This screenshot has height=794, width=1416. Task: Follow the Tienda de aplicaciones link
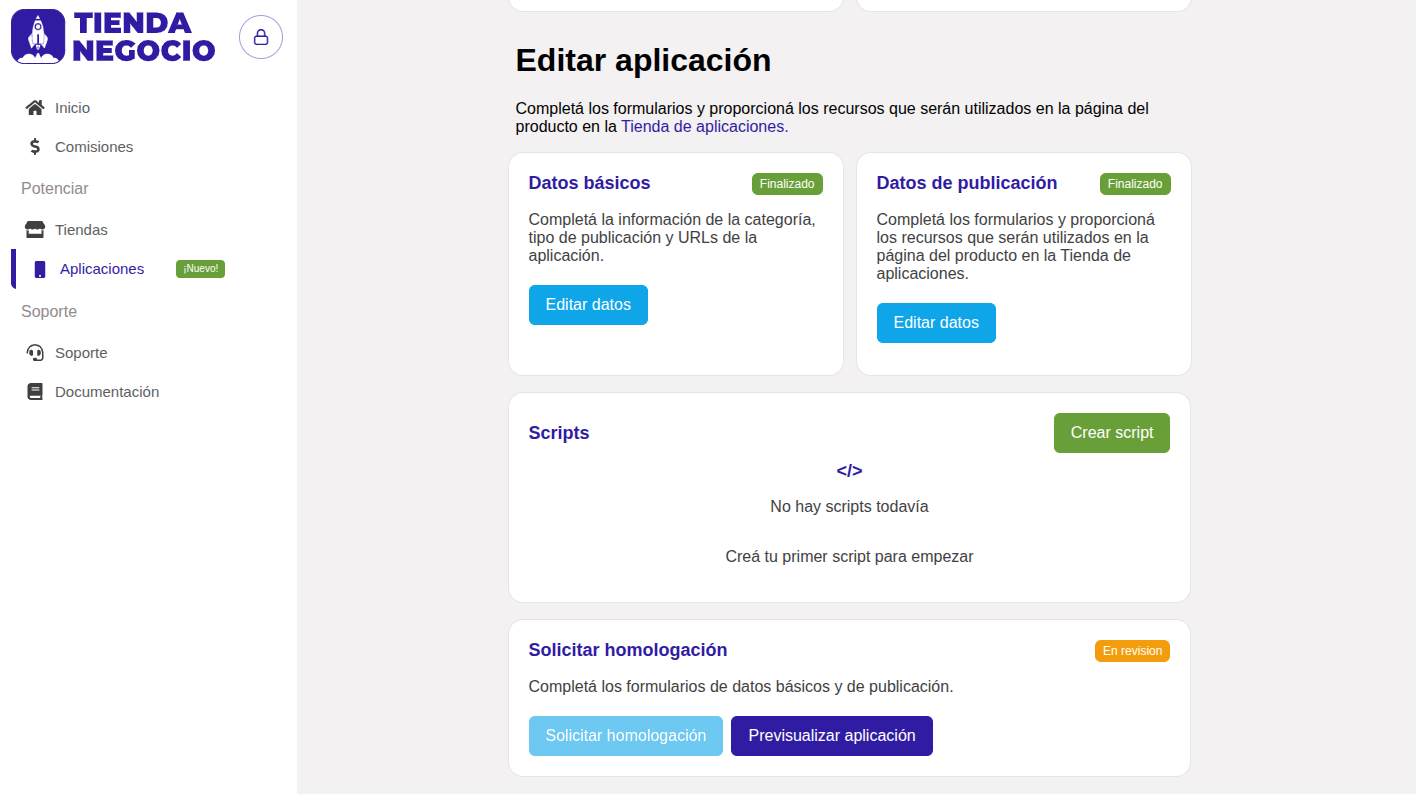click(x=705, y=127)
